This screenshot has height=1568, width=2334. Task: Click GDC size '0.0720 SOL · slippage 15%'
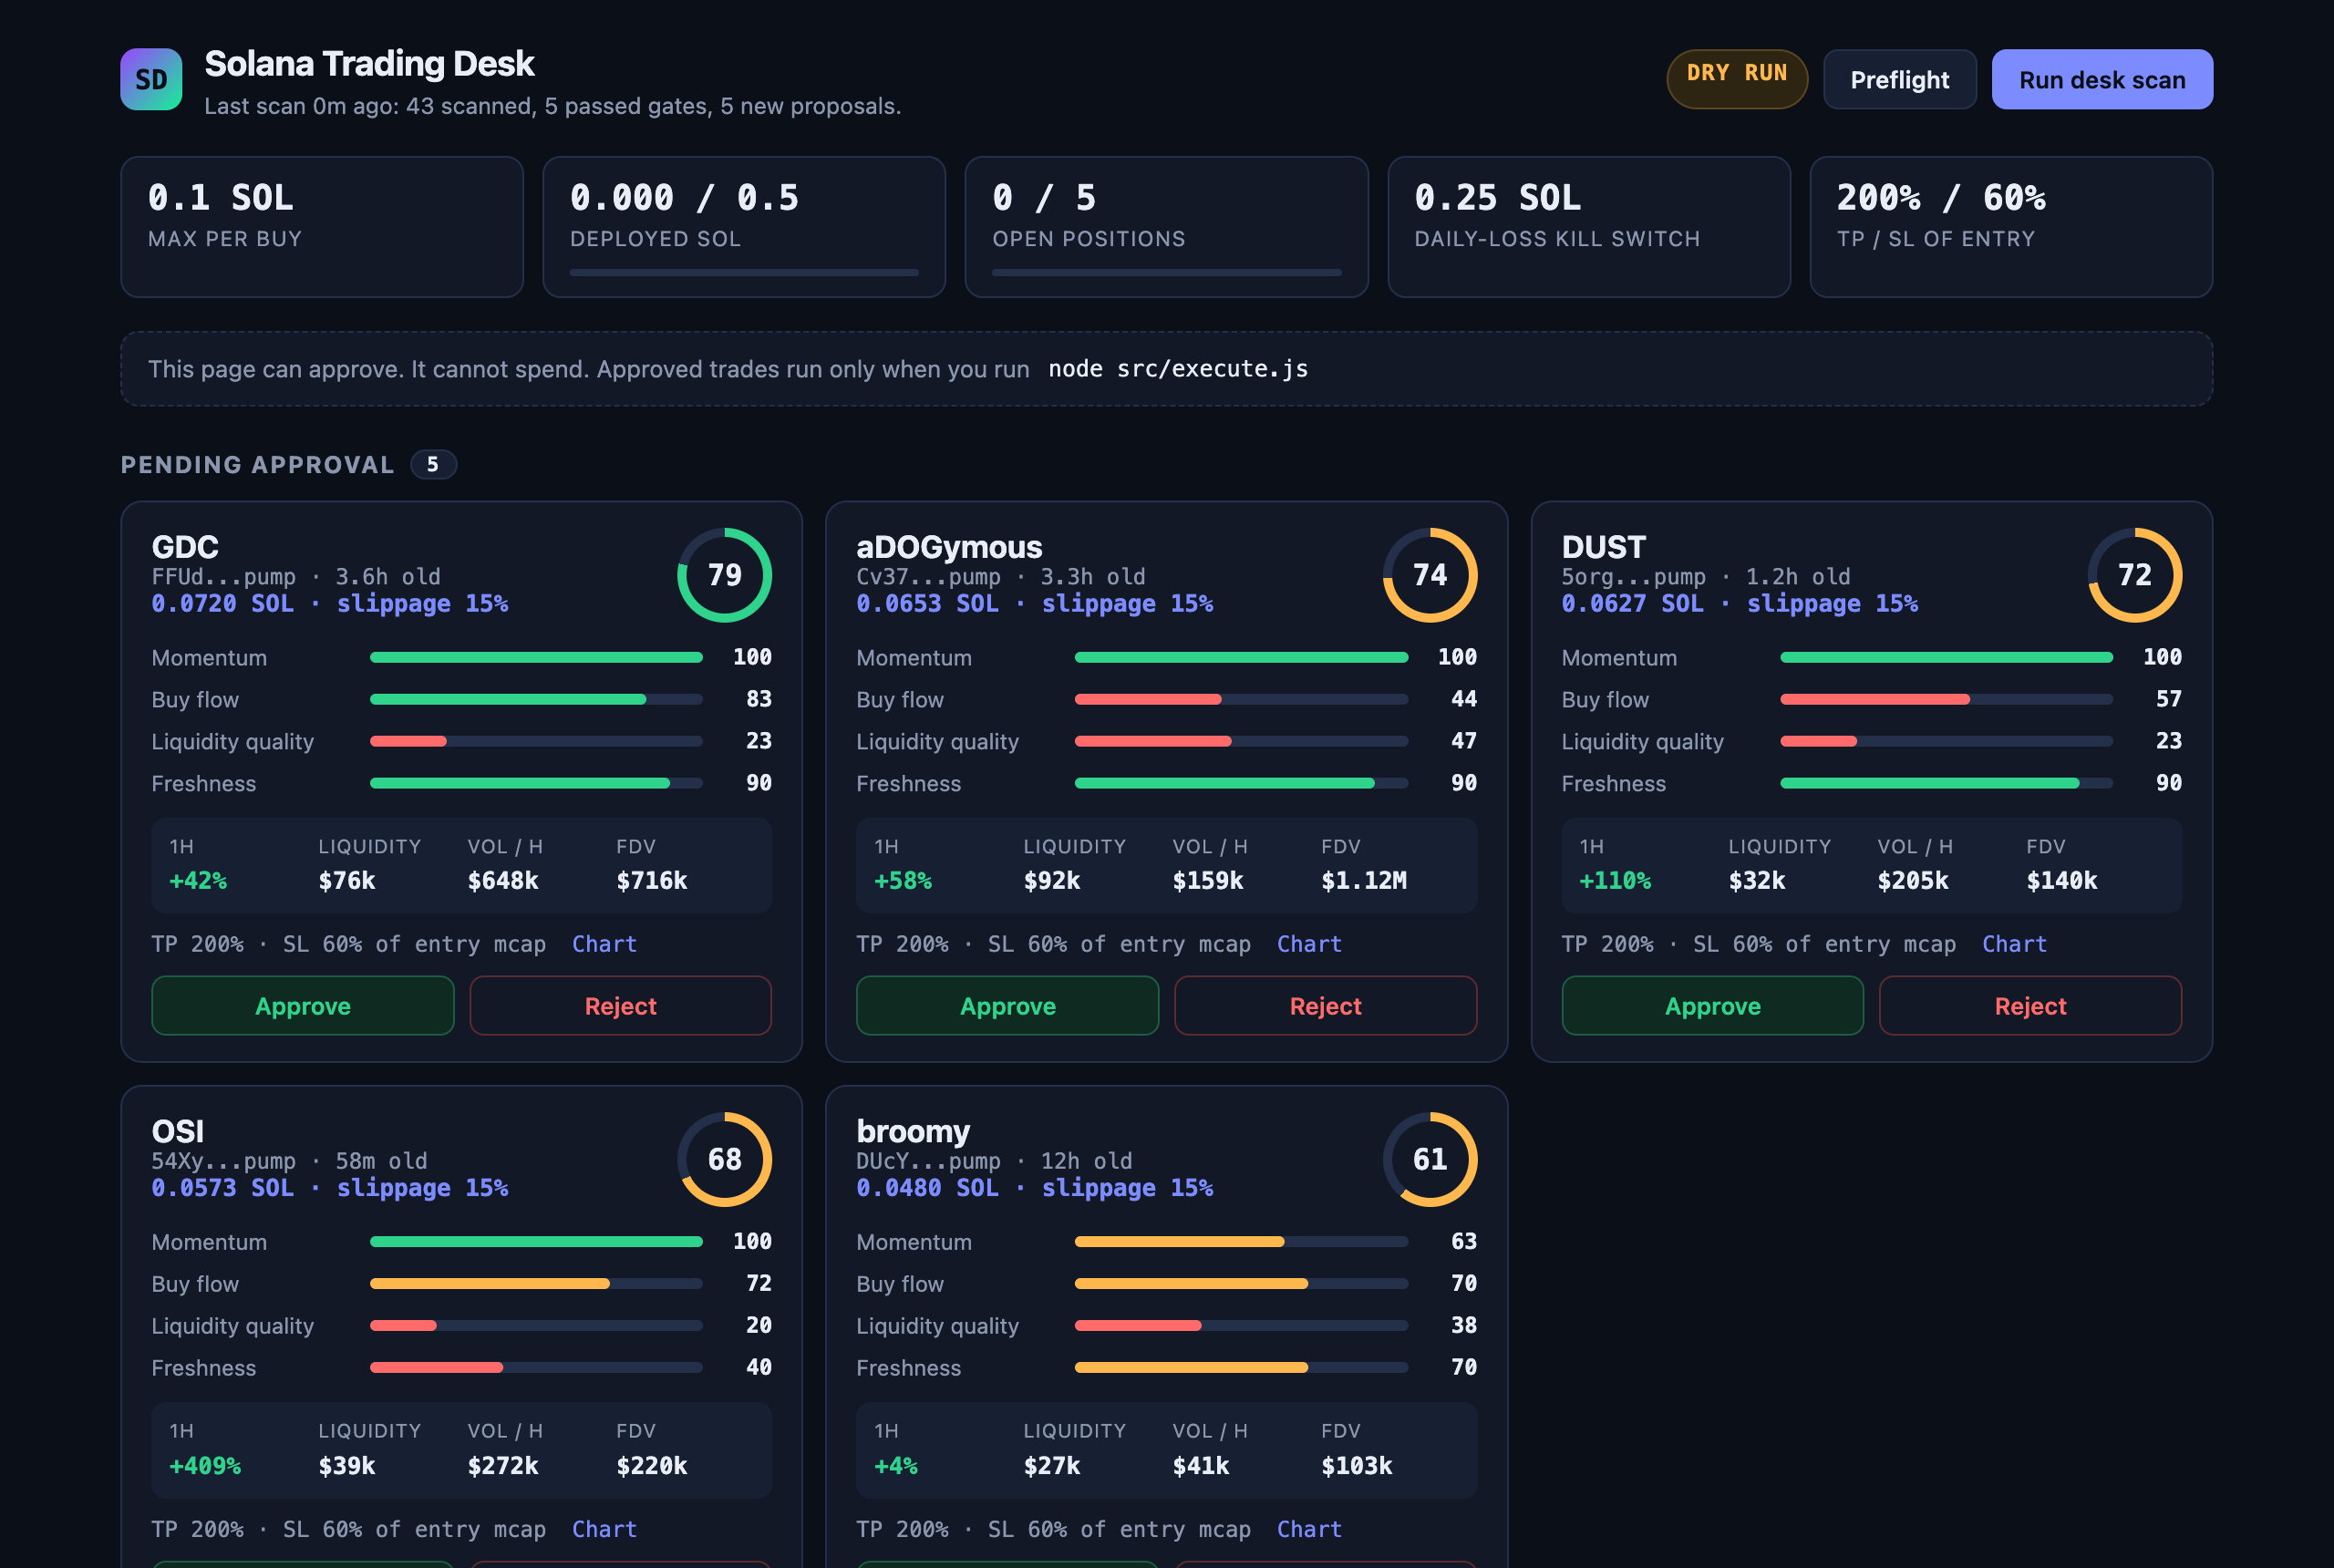point(330,603)
